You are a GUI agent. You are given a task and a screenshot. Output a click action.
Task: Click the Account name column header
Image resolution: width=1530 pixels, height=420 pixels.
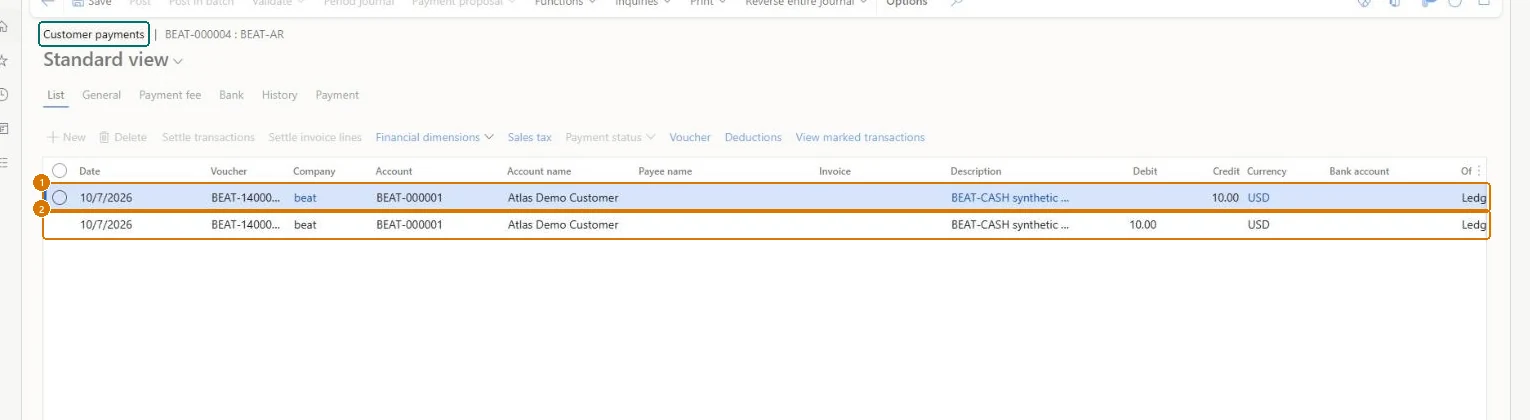coord(539,171)
